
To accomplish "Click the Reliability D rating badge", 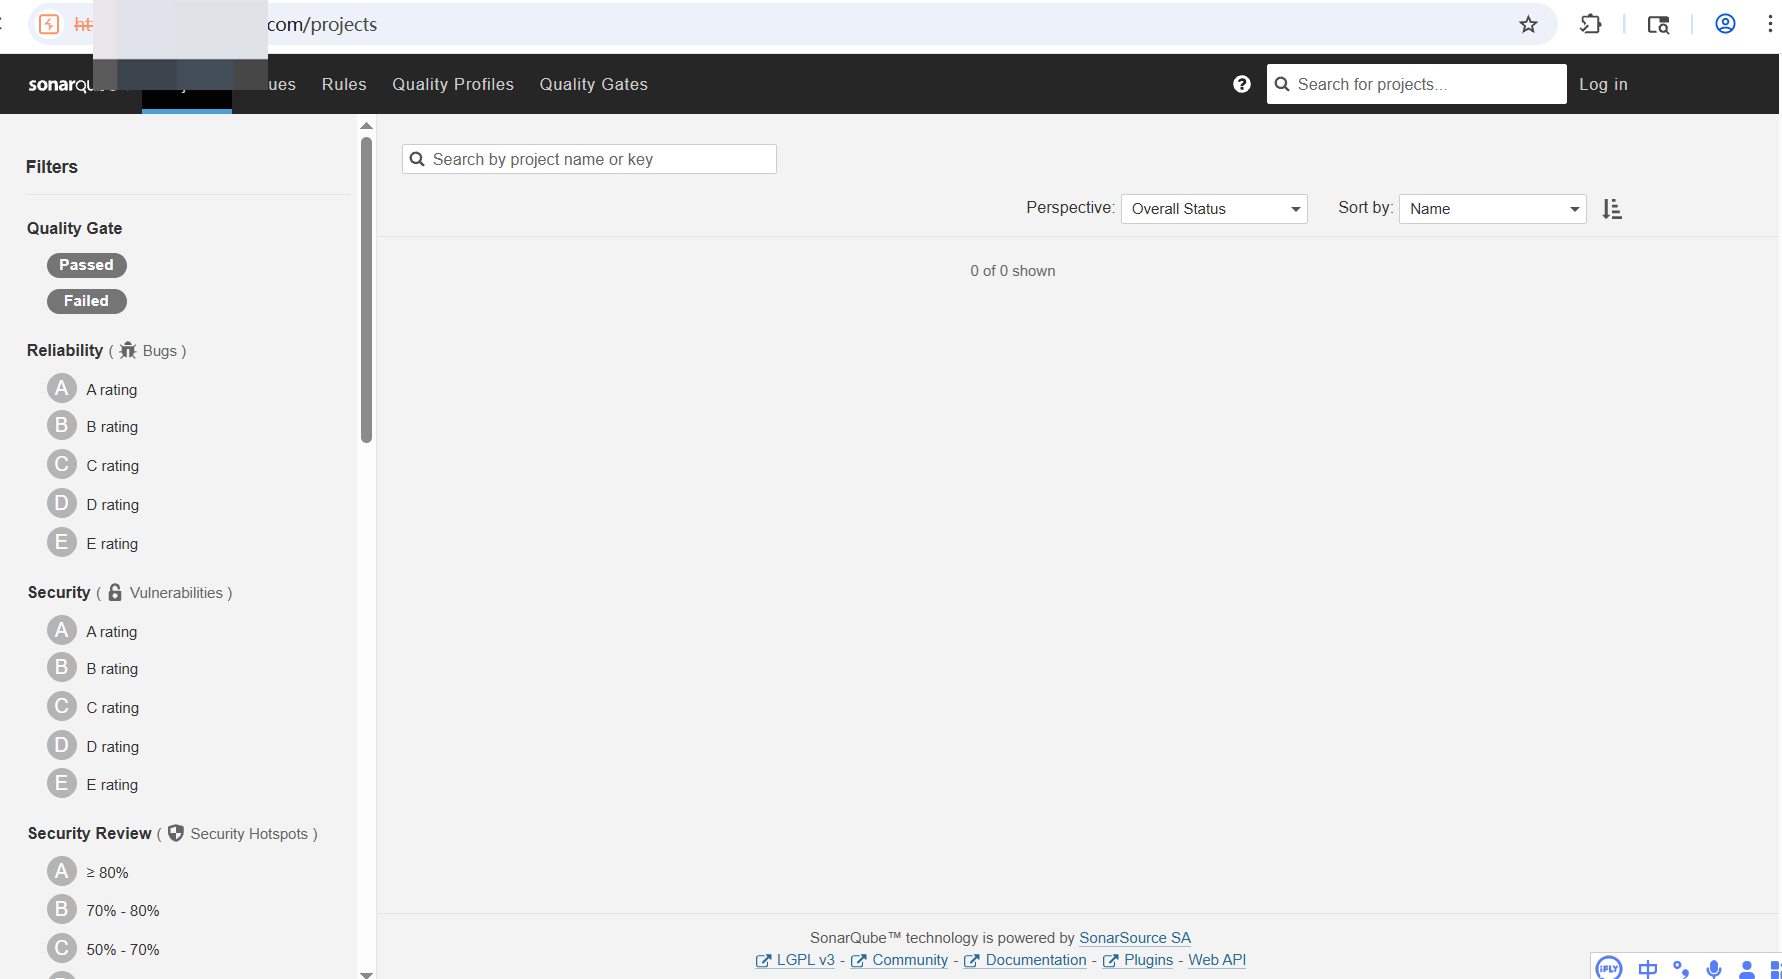I will (61, 503).
